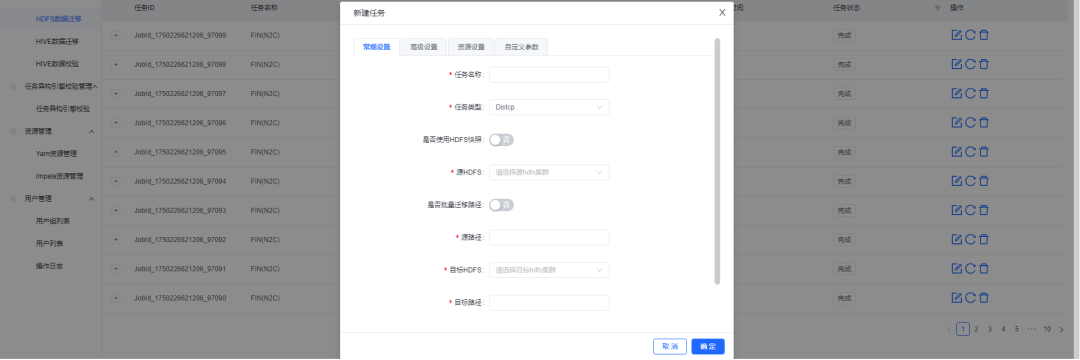Select the 常规设置 tab
This screenshot has height=360, width=1080.
(x=377, y=47)
